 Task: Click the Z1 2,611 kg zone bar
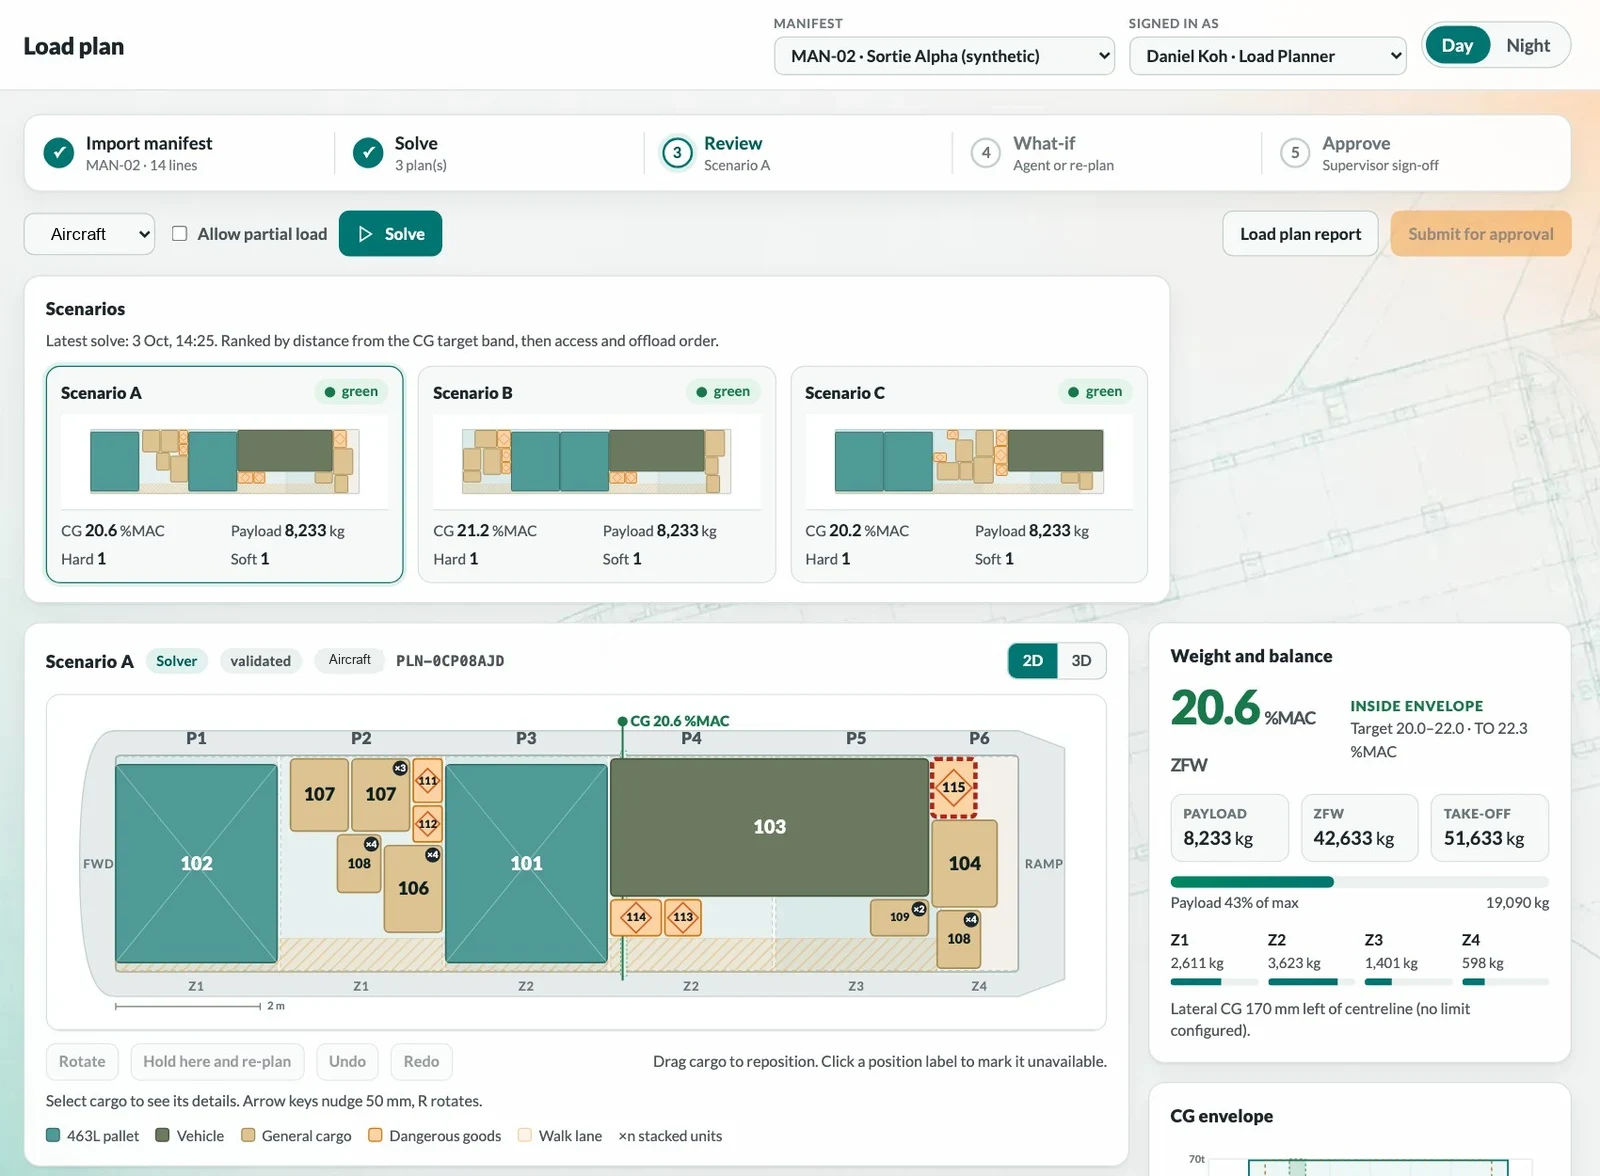(x=1214, y=982)
